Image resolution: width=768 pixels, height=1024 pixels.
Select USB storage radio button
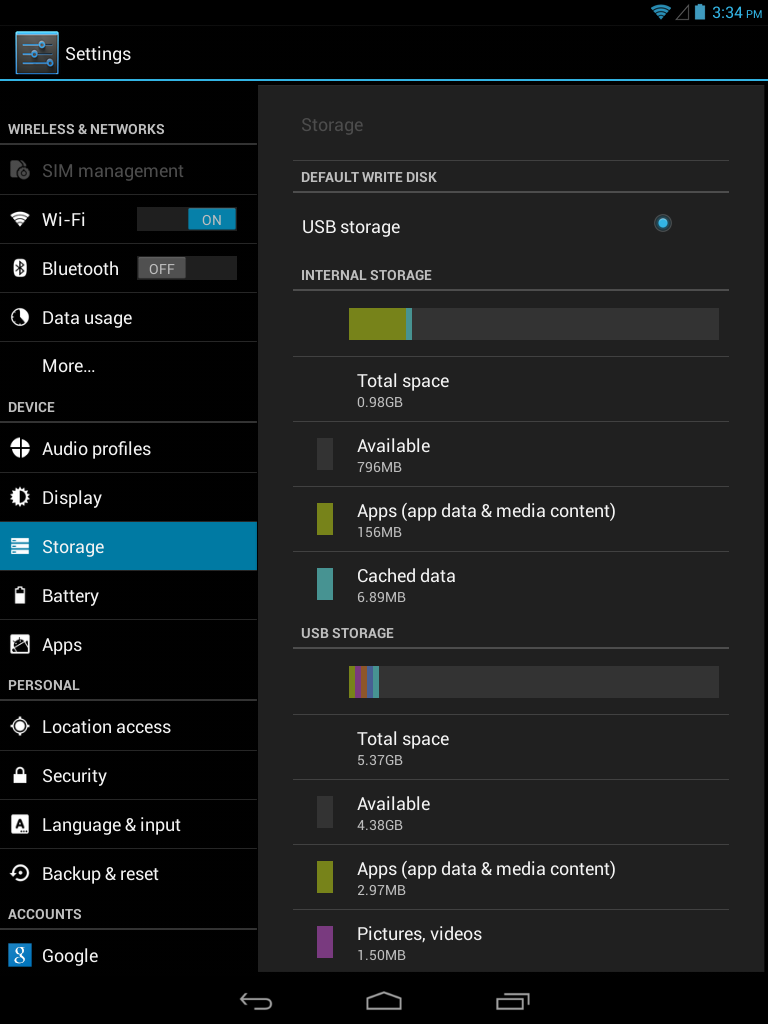(662, 223)
